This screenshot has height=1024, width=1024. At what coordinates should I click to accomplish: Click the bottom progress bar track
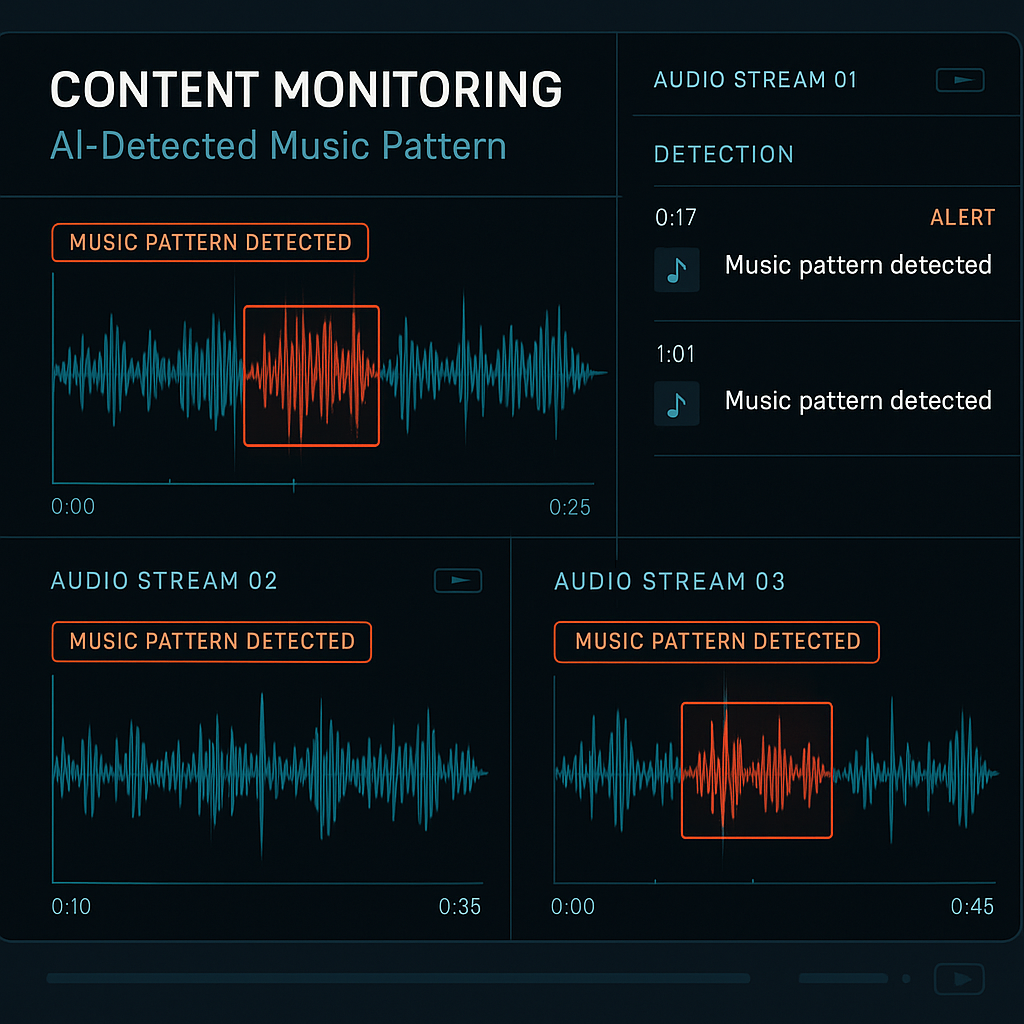[x=398, y=978]
